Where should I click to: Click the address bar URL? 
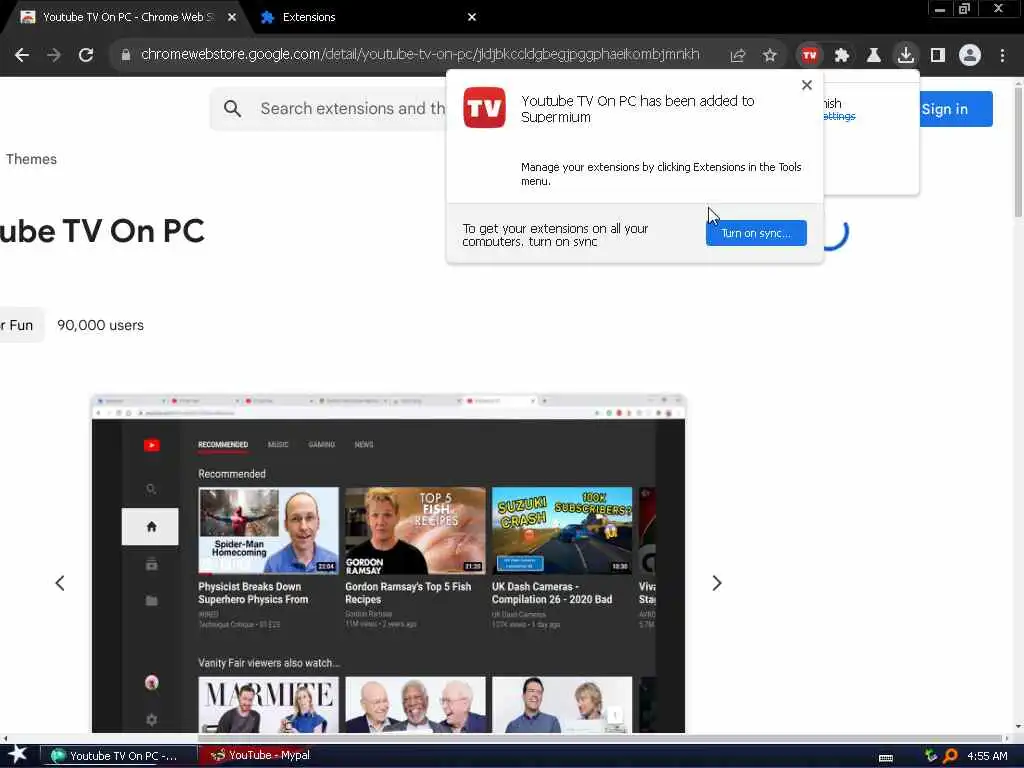[x=420, y=54]
